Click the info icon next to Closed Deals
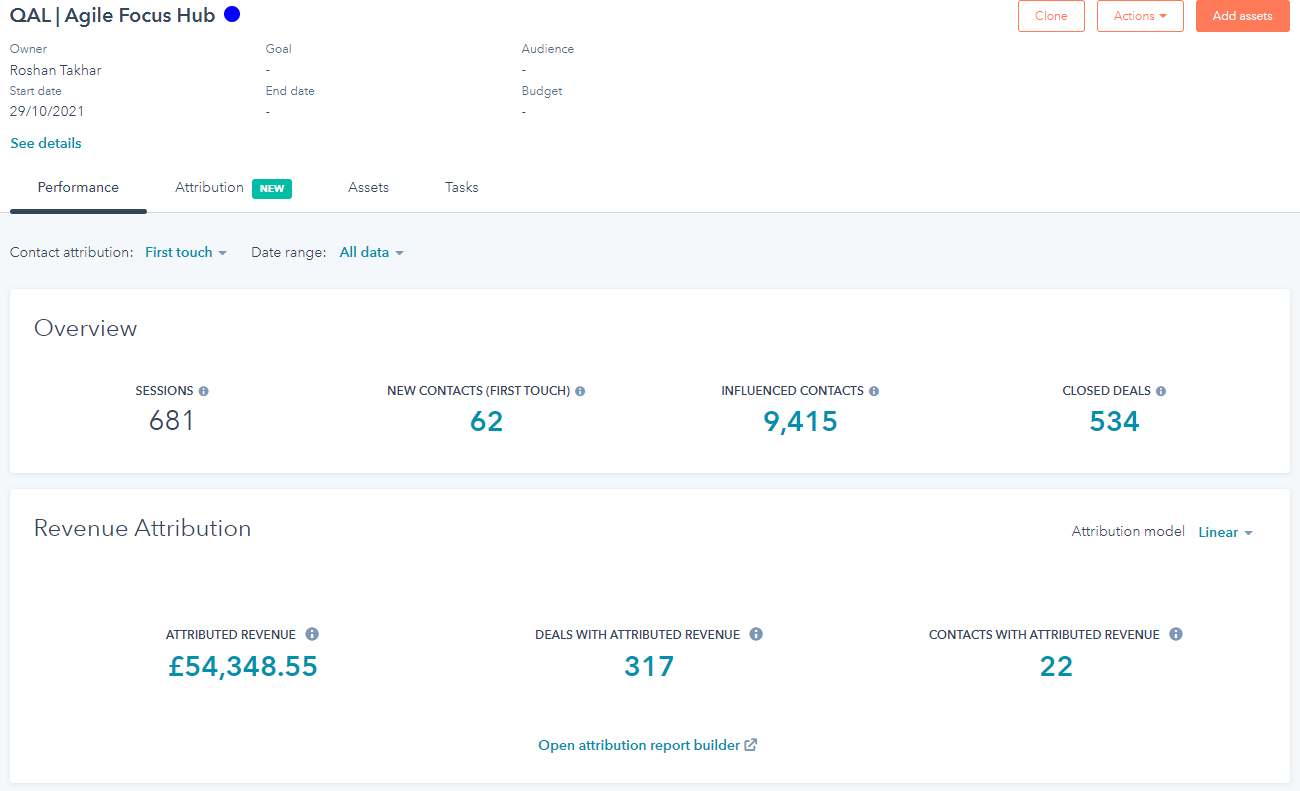Image resolution: width=1300 pixels, height=791 pixels. 1161,391
